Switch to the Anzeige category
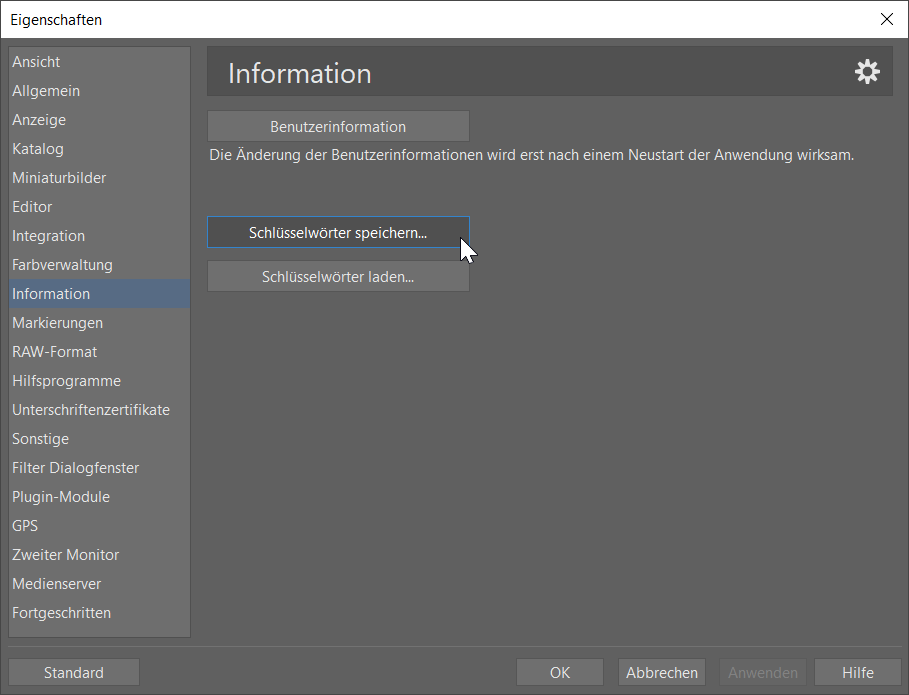The image size is (909, 695). pyautogui.click(x=39, y=120)
